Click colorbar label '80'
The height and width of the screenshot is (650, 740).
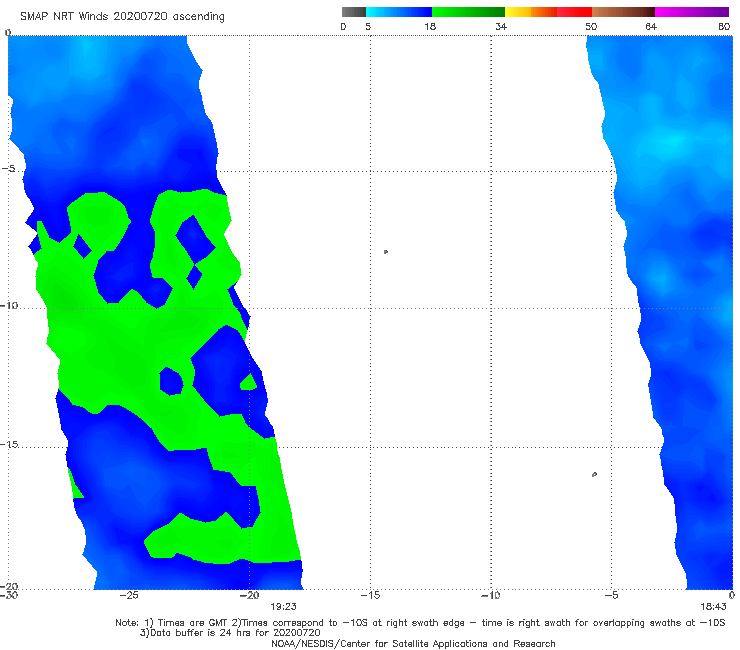coord(724,26)
